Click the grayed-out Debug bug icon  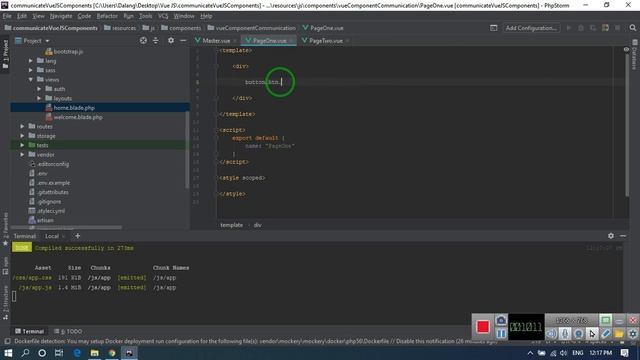(580, 28)
